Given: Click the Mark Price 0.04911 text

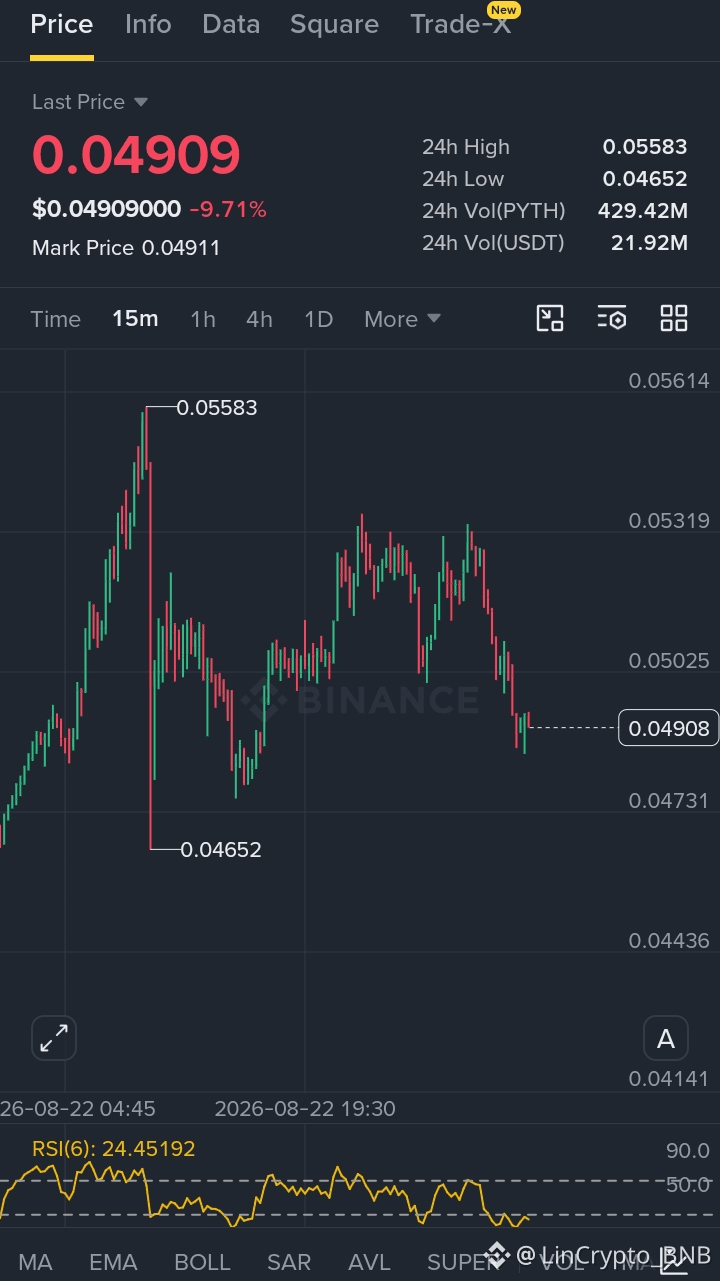Looking at the screenshot, I should [126, 248].
